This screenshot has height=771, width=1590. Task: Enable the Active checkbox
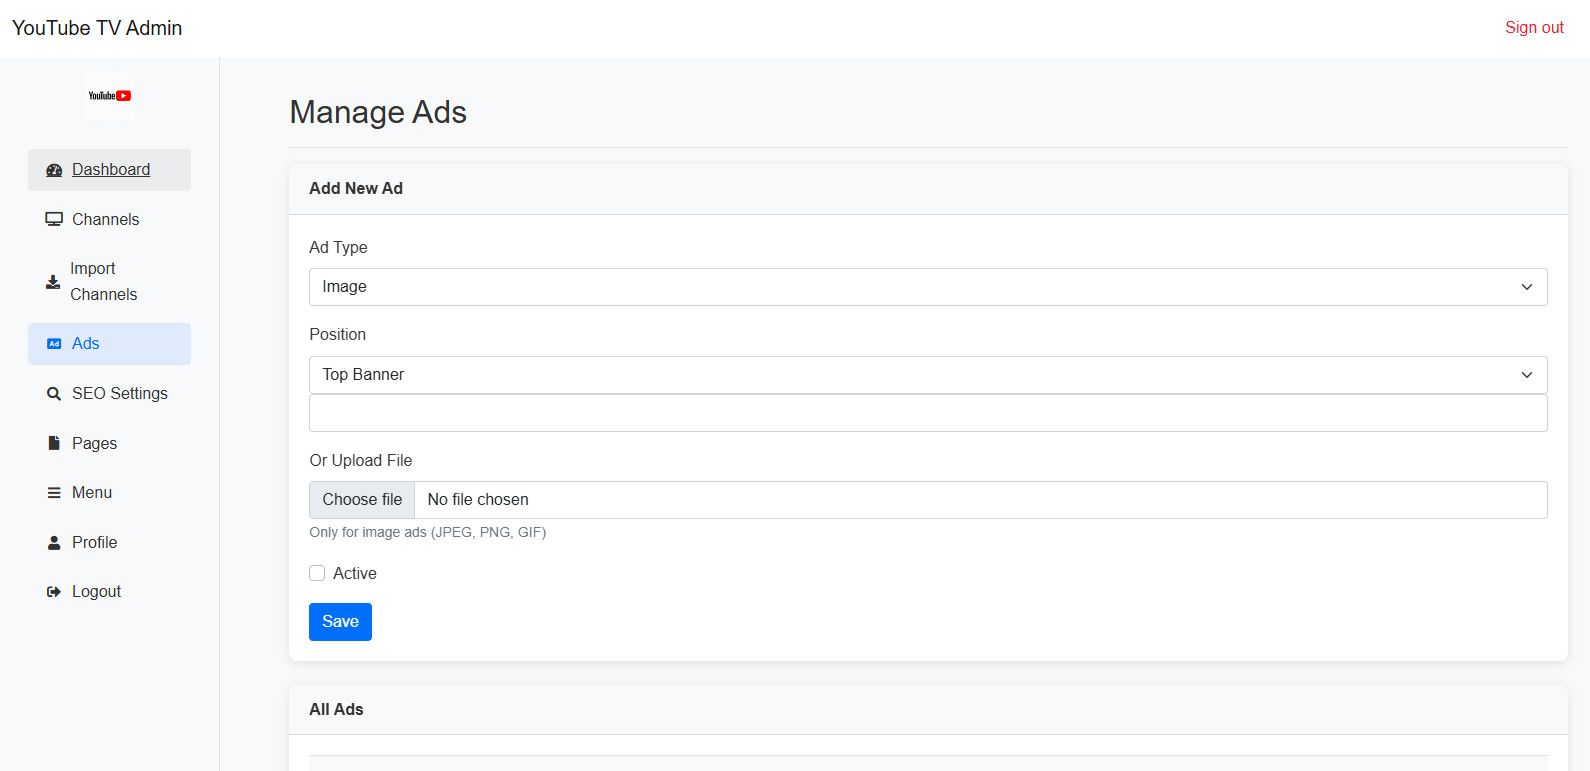click(x=317, y=573)
